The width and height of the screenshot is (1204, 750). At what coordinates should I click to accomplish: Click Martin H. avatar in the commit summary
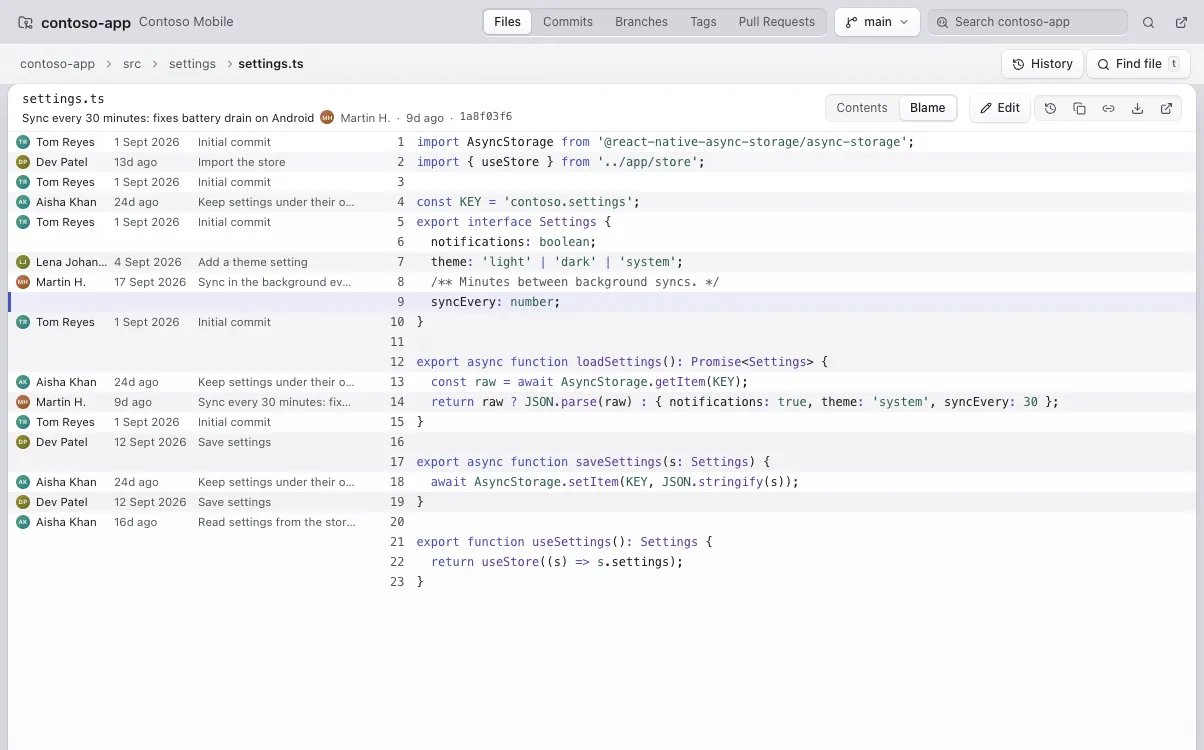(327, 118)
